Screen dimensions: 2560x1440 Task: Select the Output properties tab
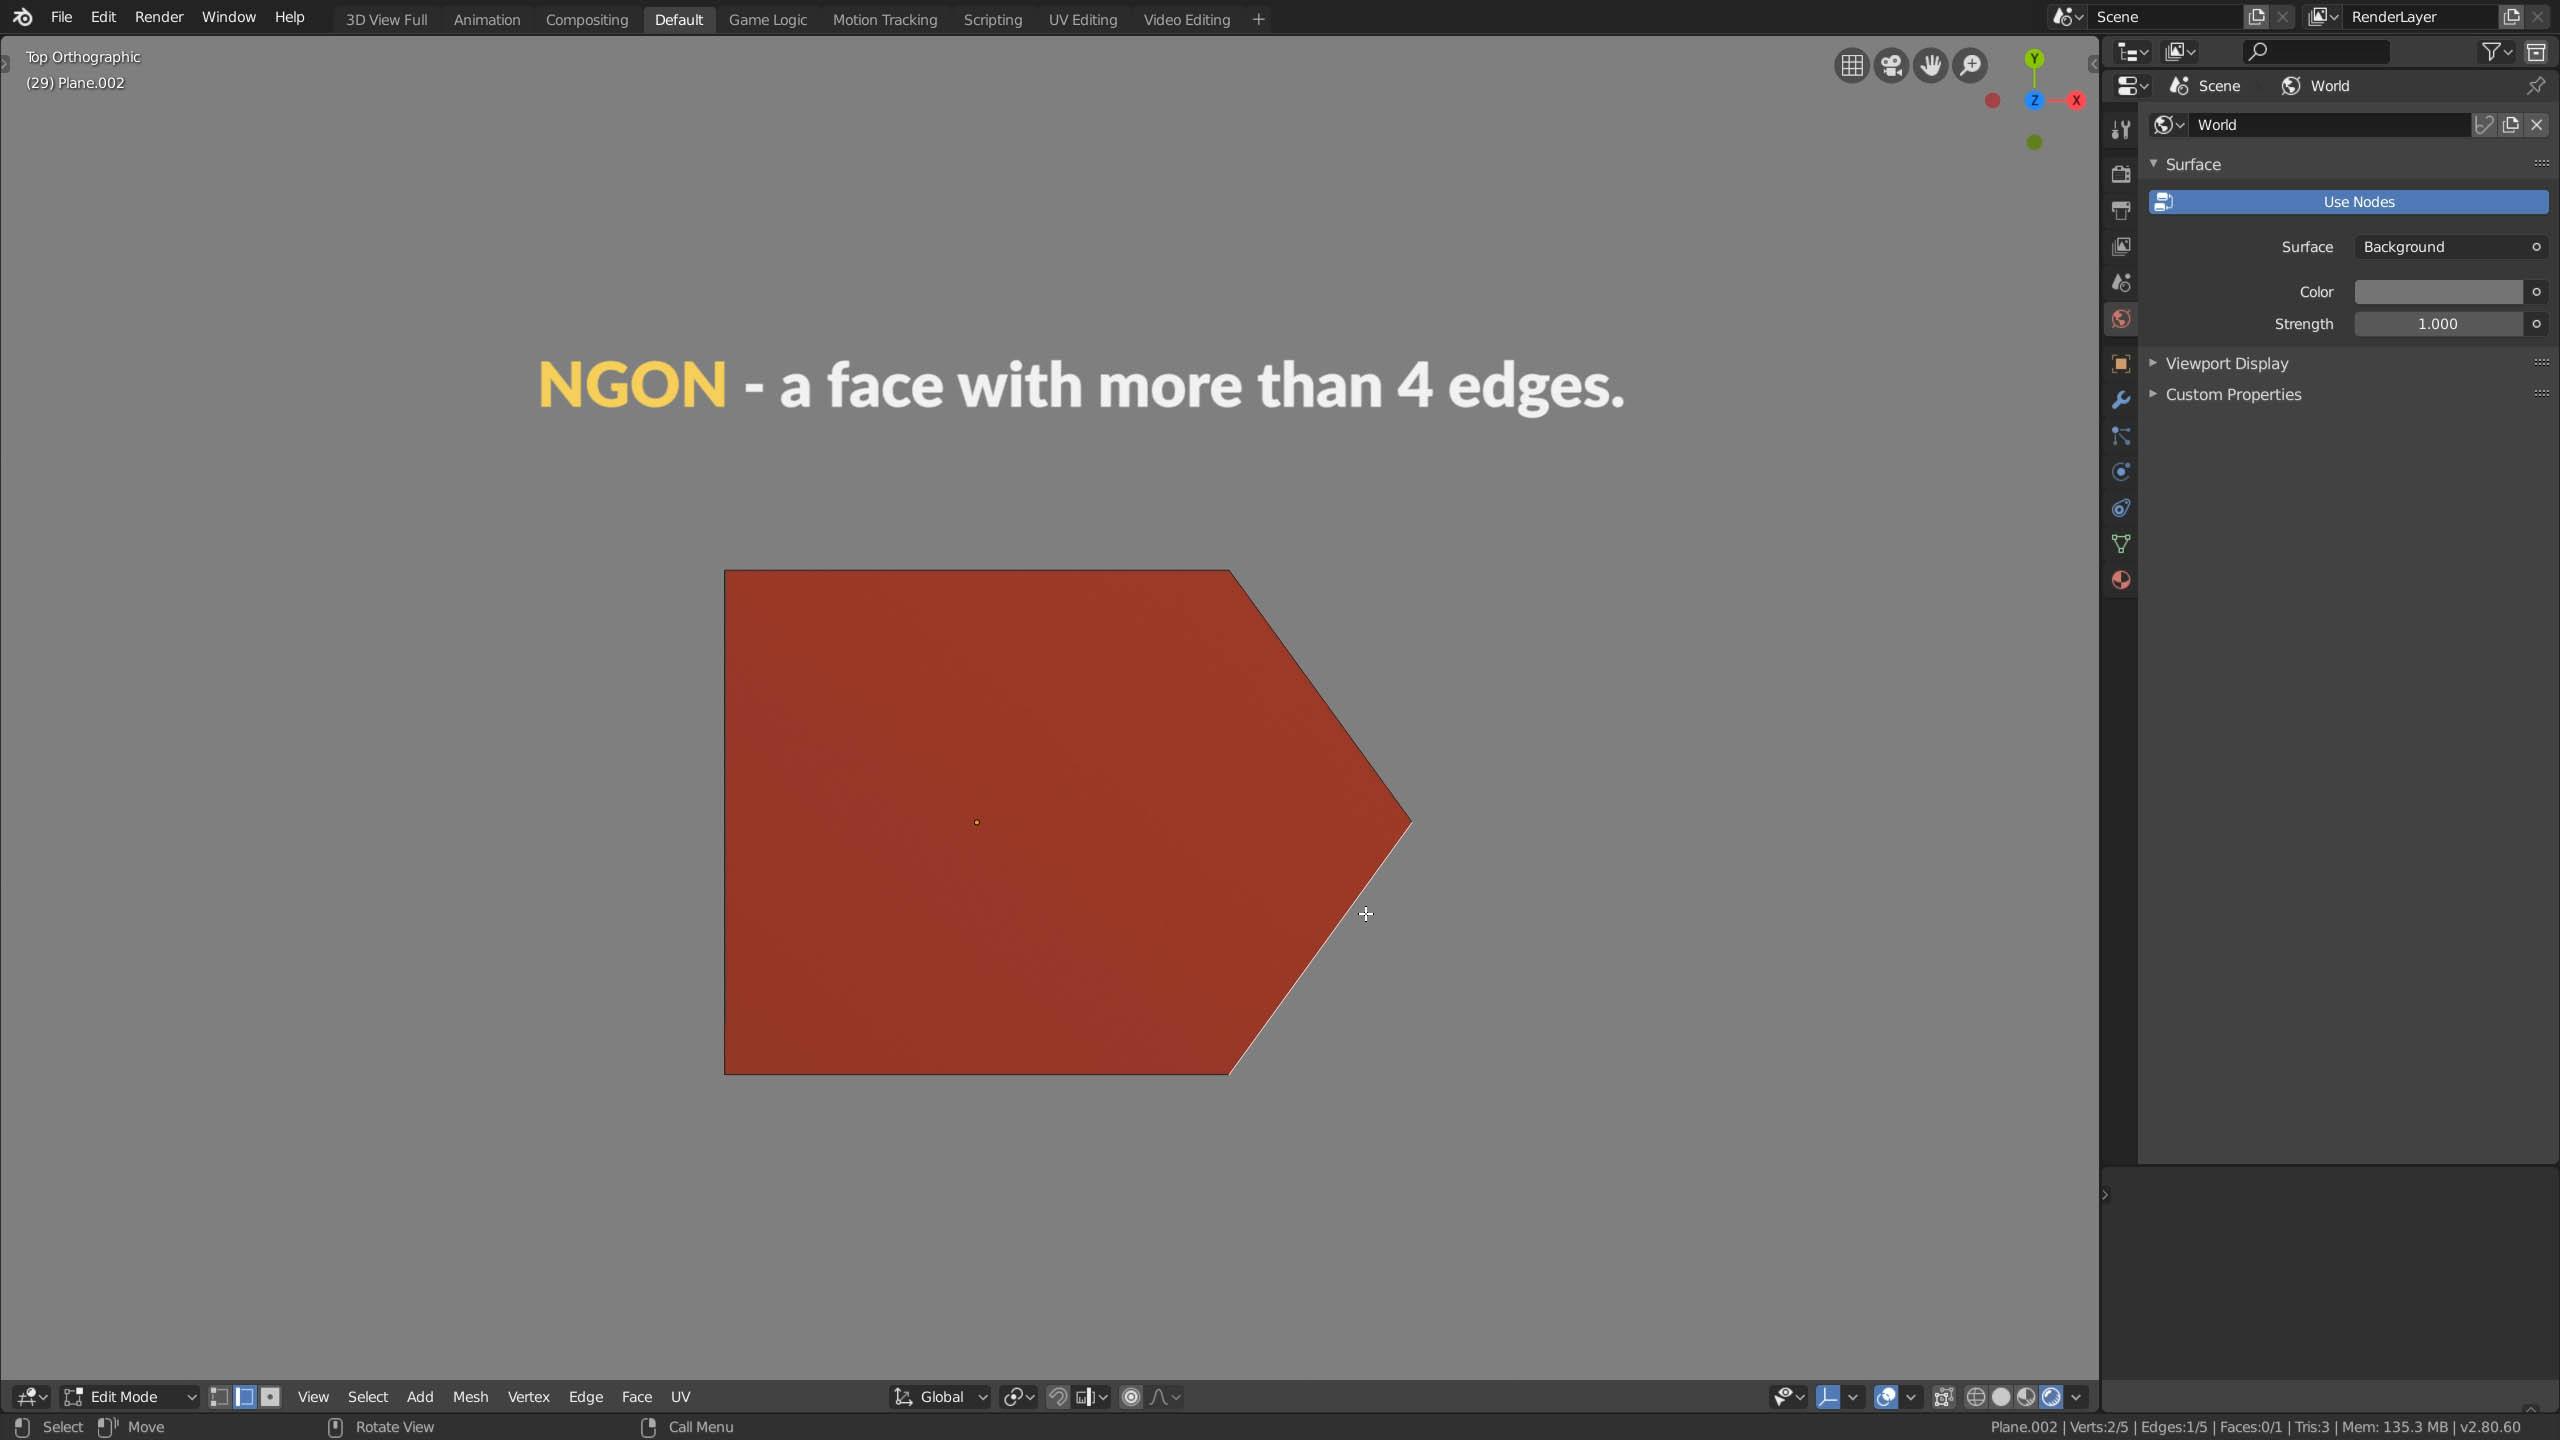coord(2120,210)
